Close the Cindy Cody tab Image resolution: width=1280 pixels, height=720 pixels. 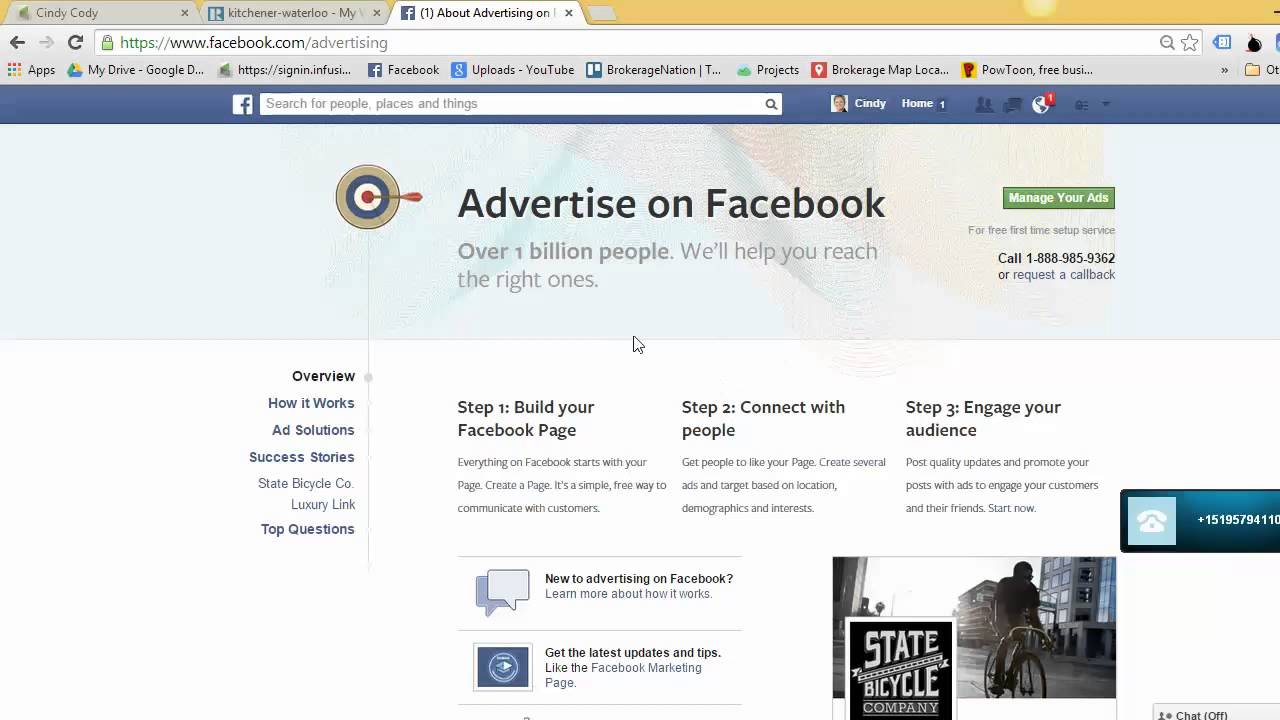click(184, 13)
